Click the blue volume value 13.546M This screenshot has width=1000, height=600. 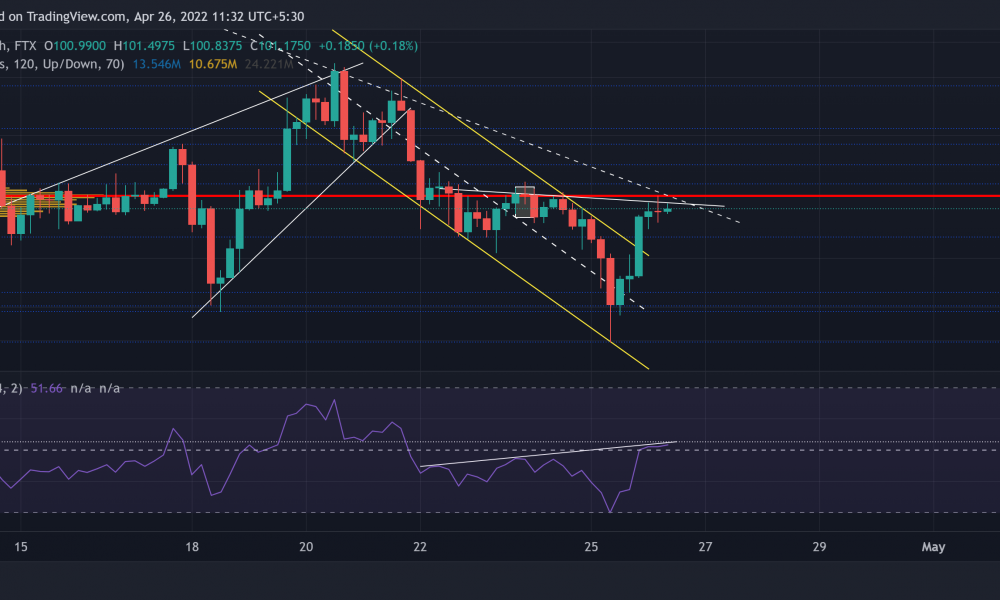pyautogui.click(x=157, y=64)
